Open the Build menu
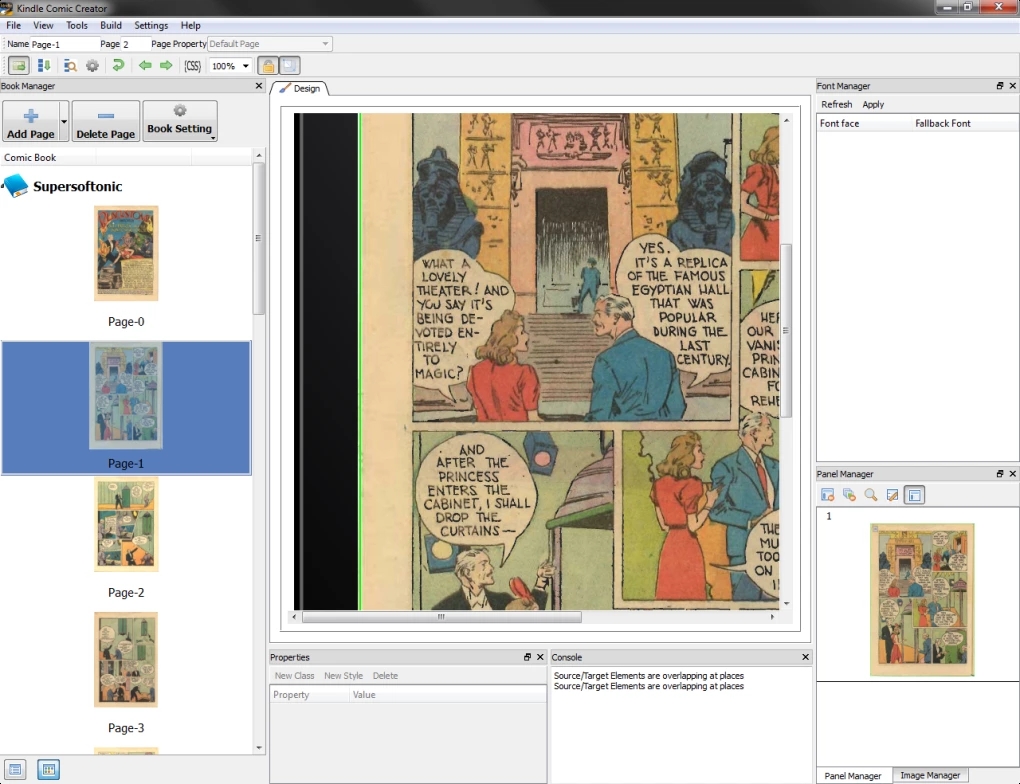The height and width of the screenshot is (784, 1020). pos(111,25)
